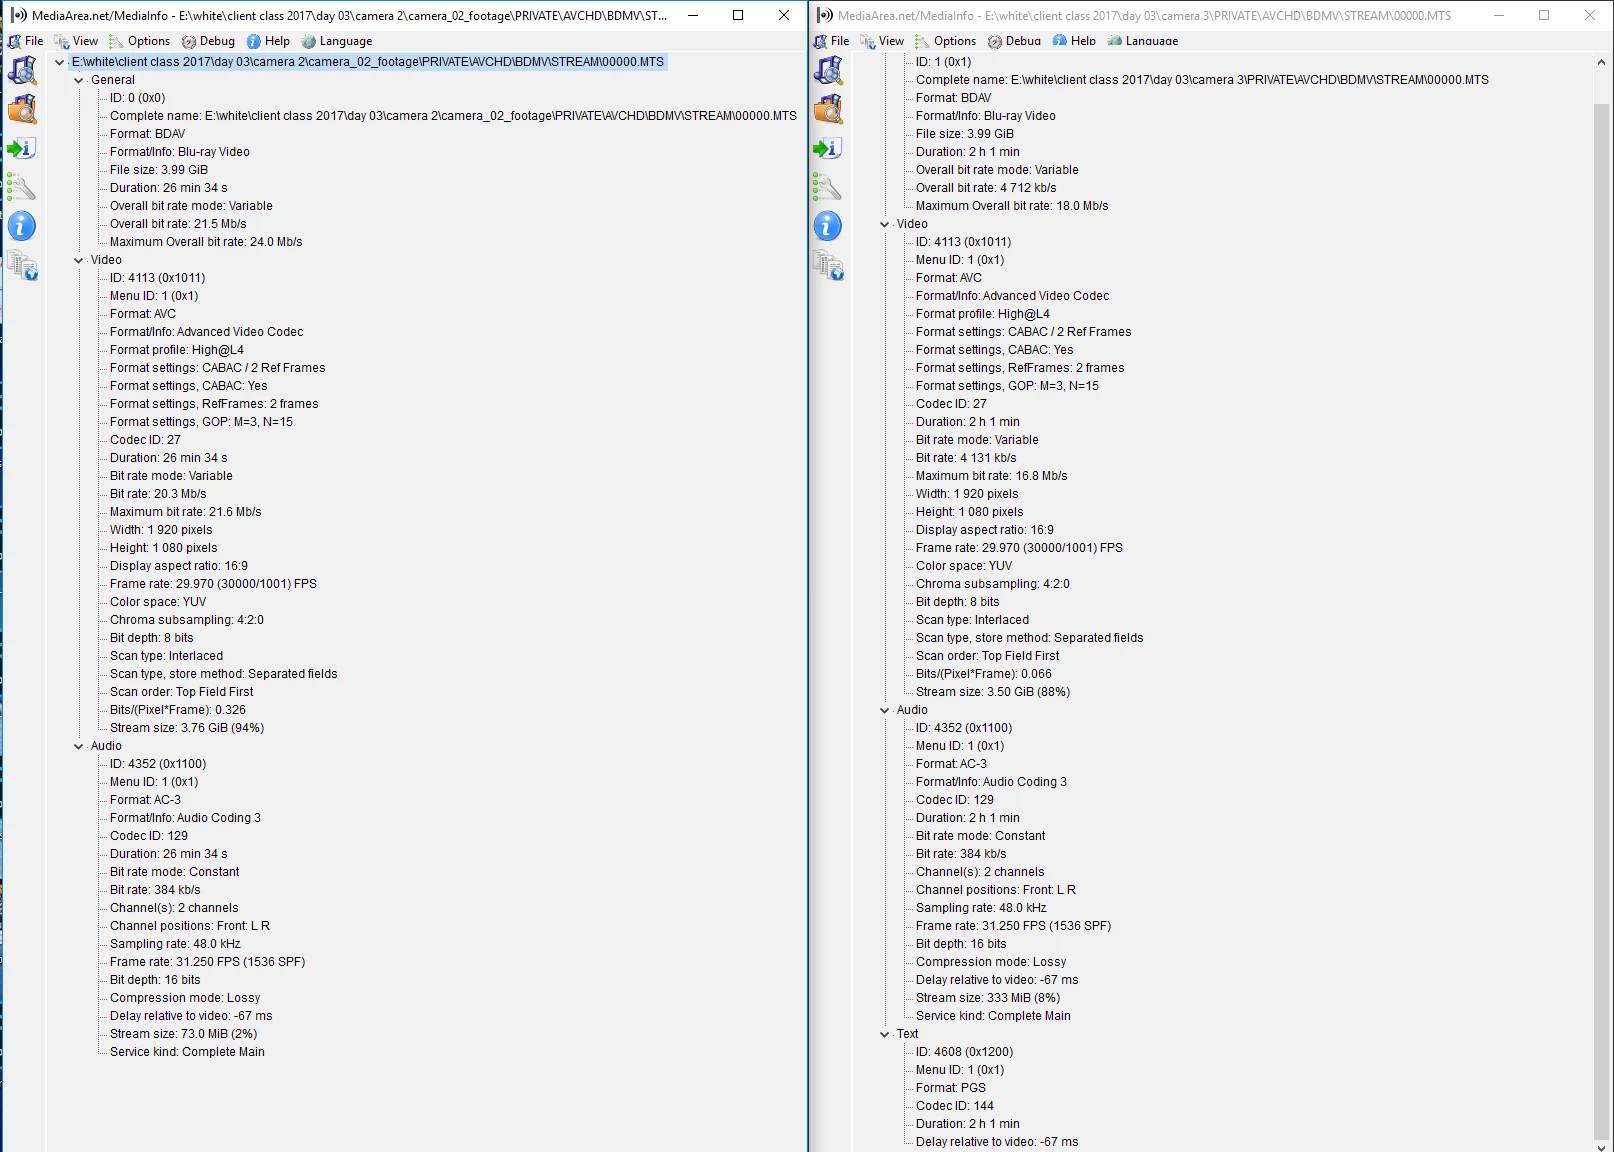Click the open folder icon in right window sidebar

coord(828,109)
